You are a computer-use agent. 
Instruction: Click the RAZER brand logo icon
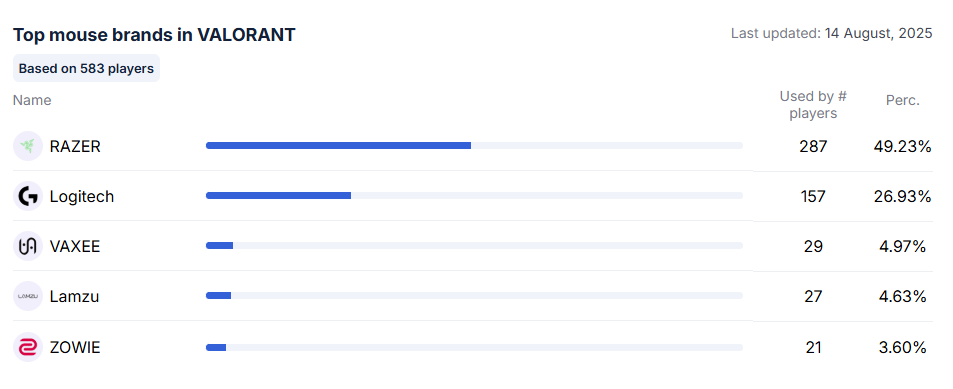[27, 146]
